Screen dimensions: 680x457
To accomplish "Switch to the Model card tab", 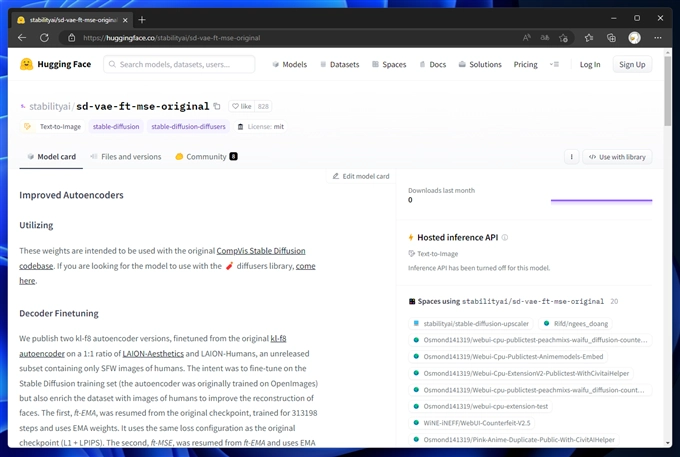I will click(x=51, y=157).
